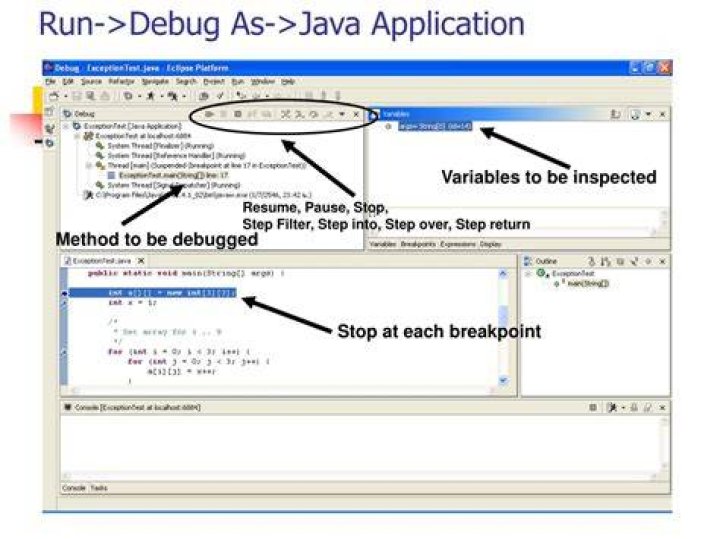The image size is (720, 539).
Task: Click the Step Over icon in Debug view
Action: 314,114
